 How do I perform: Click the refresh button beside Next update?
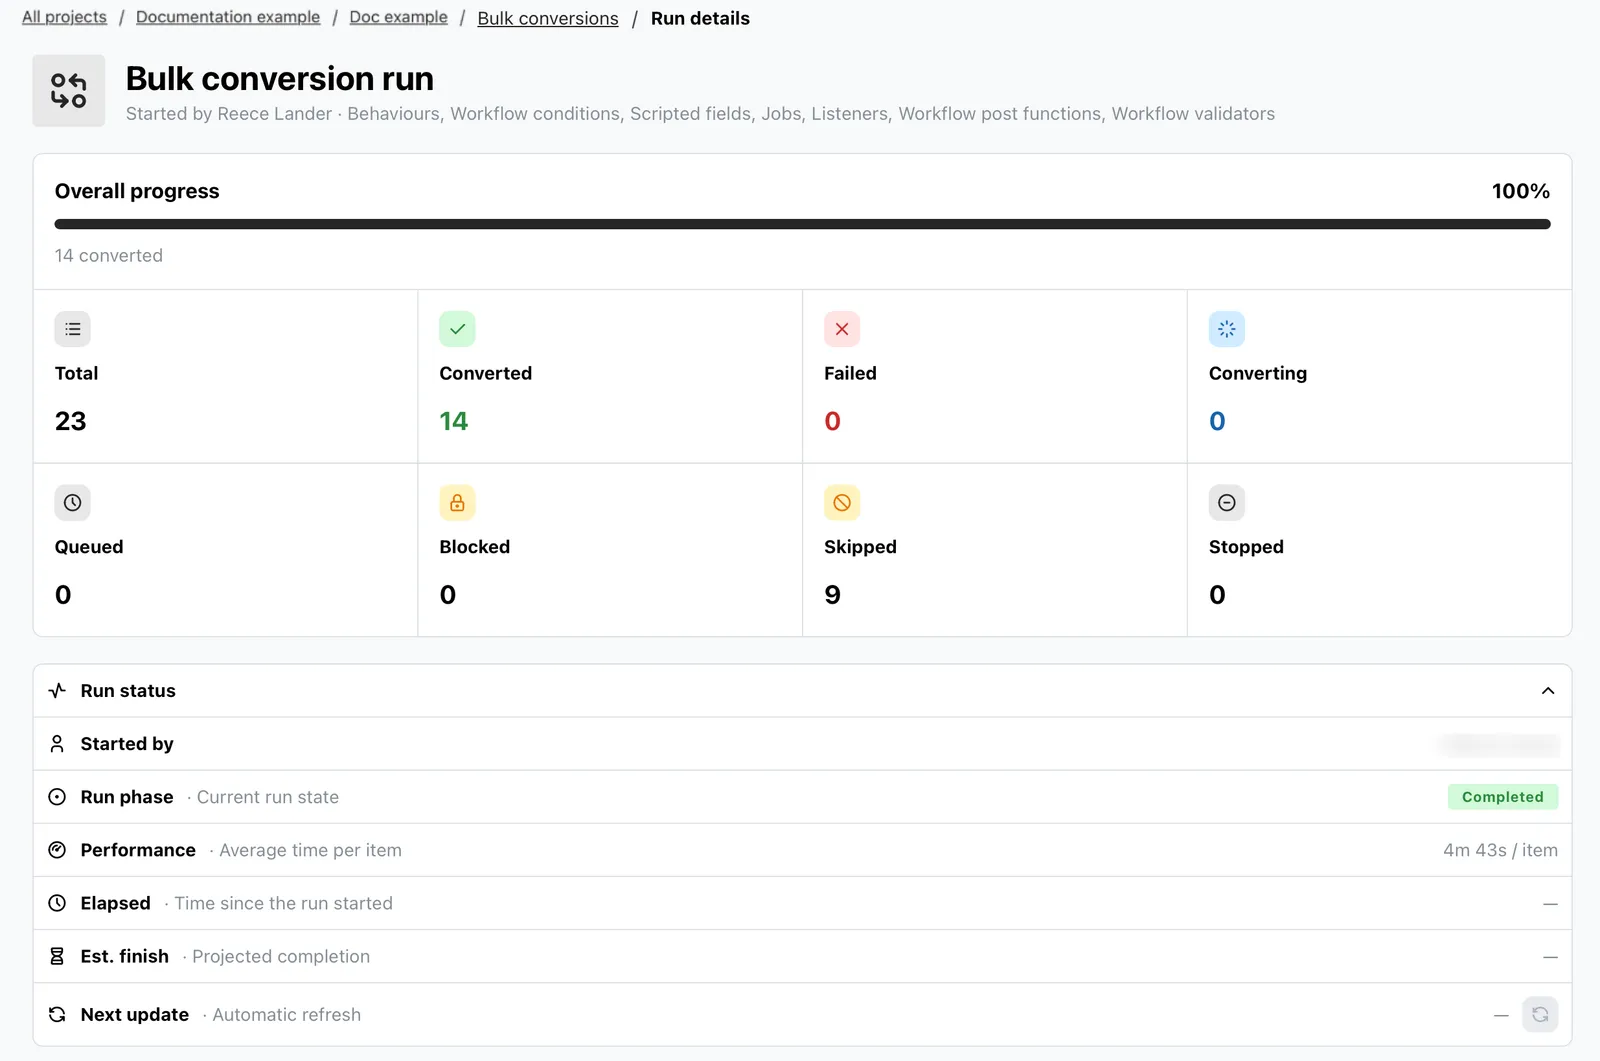pos(1540,1014)
